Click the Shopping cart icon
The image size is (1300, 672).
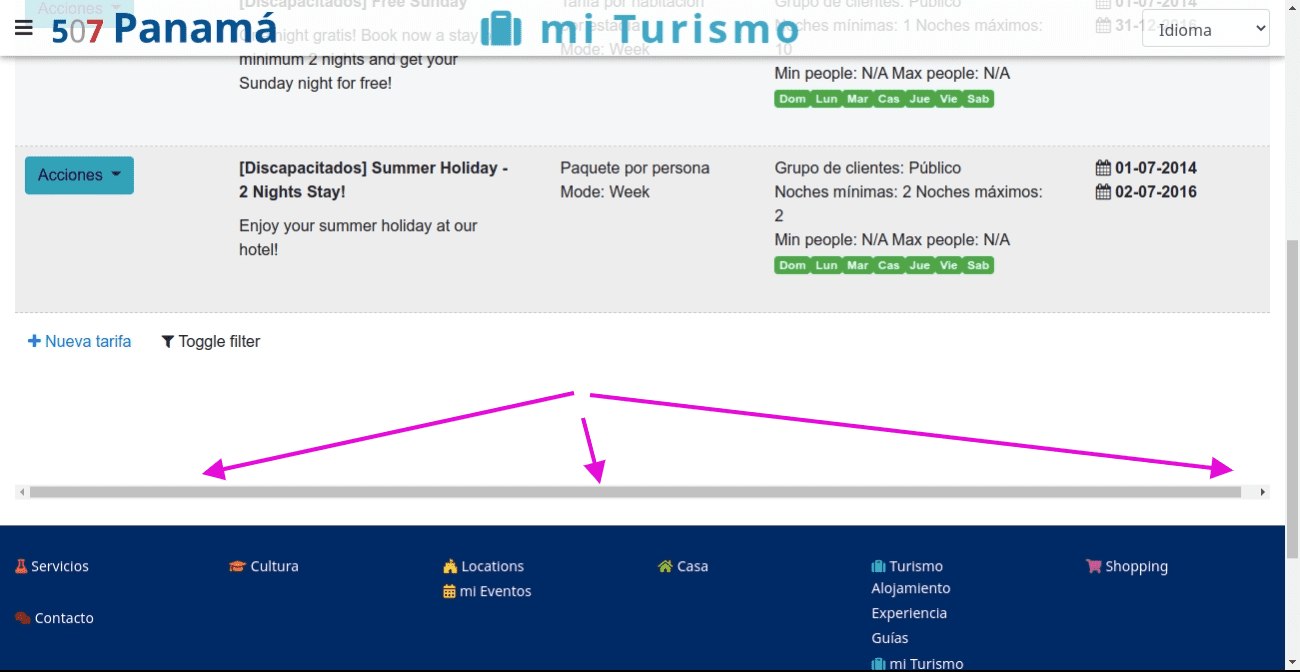[1093, 566]
